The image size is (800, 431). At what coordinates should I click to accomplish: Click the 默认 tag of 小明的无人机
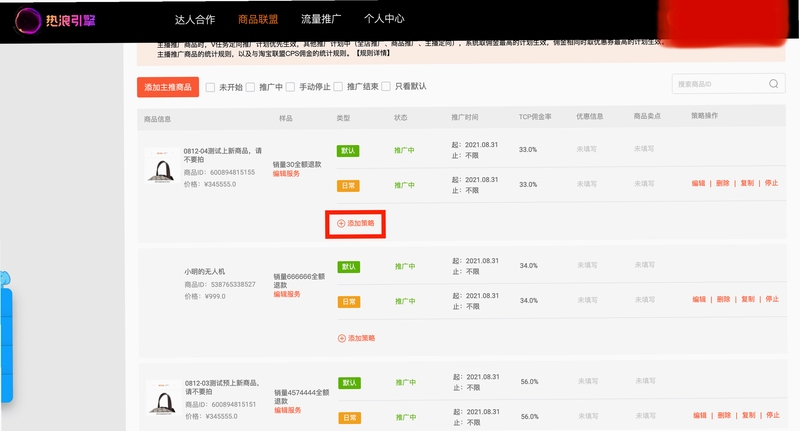point(349,267)
